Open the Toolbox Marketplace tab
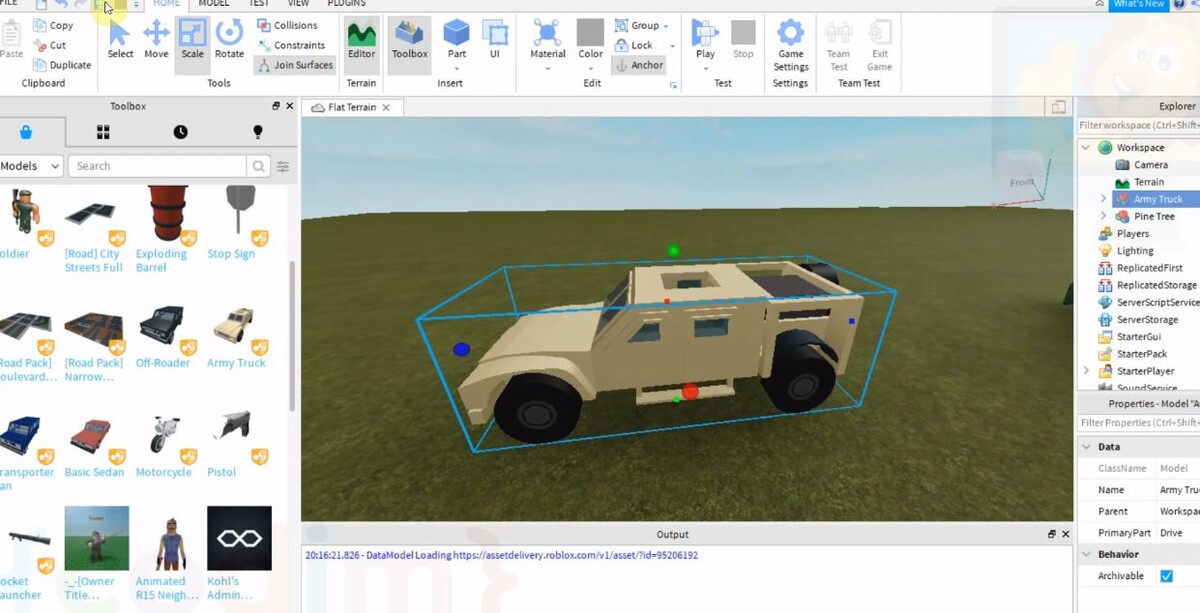This screenshot has height=613, width=1200. click(26, 132)
